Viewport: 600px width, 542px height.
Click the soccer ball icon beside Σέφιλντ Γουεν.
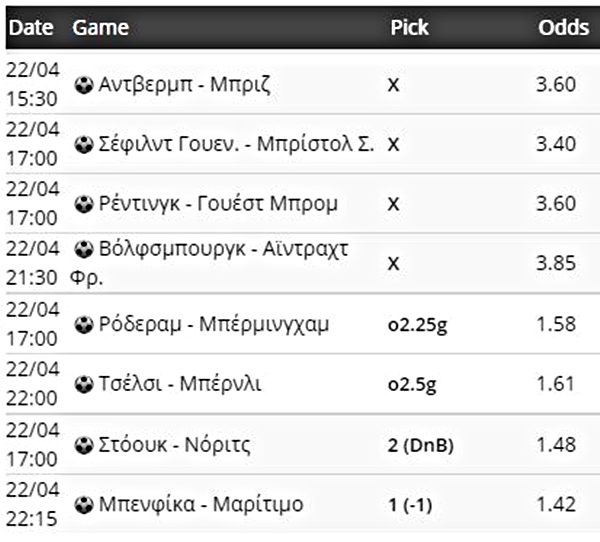tap(84, 145)
